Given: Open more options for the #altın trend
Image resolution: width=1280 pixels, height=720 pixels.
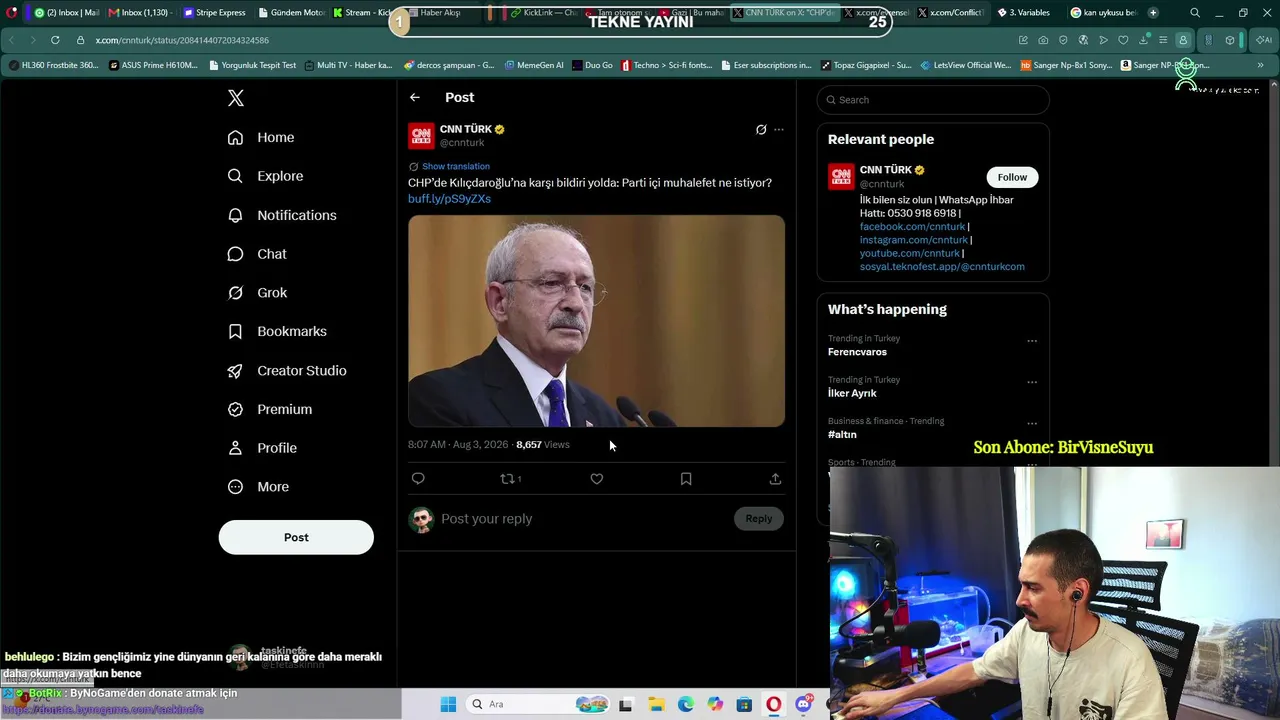Looking at the screenshot, I should 1032,424.
